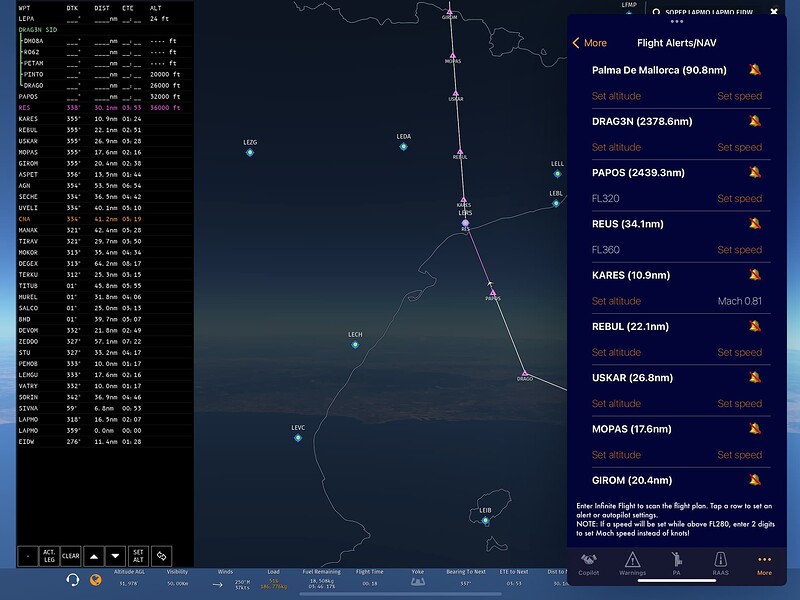This screenshot has width=800, height=600.
Task: Toggle alert bell for USKAR
Action: (755, 378)
